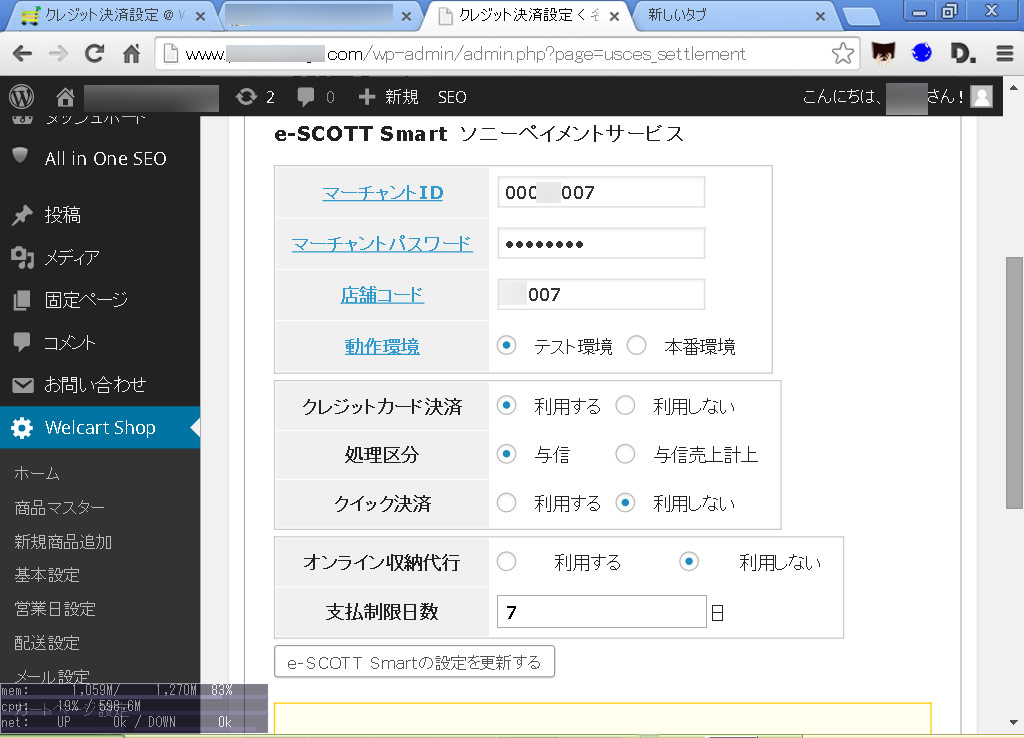Open the SEO admin bar menu
The height and width of the screenshot is (738, 1024).
pyautogui.click(x=452, y=97)
